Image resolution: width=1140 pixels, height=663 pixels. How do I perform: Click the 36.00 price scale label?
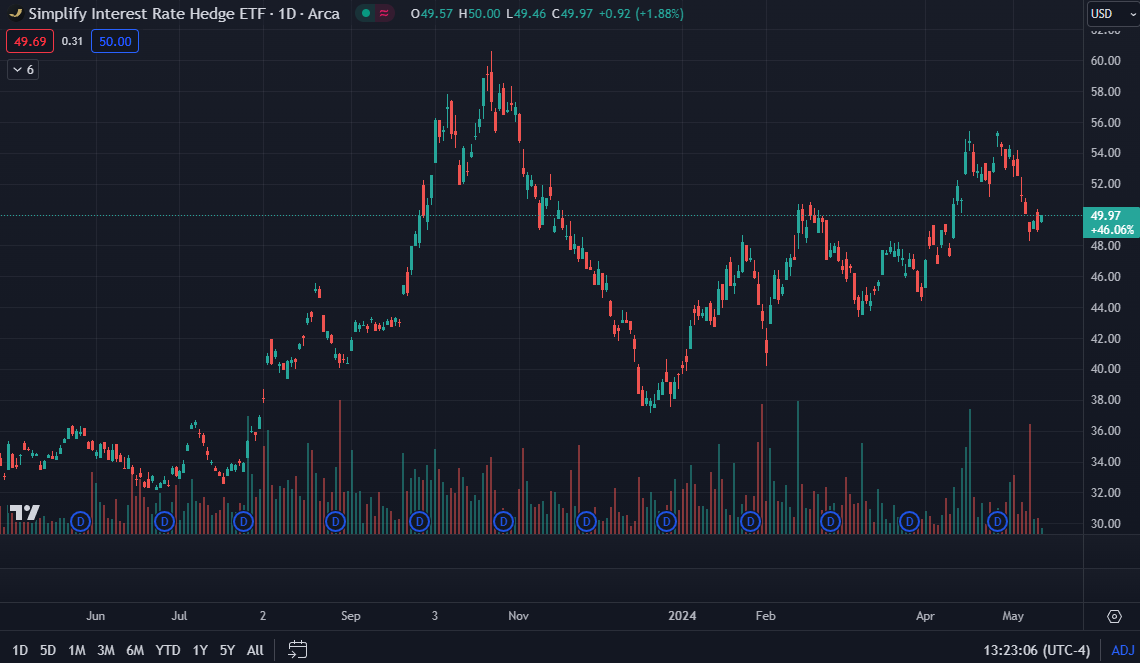(x=1105, y=430)
